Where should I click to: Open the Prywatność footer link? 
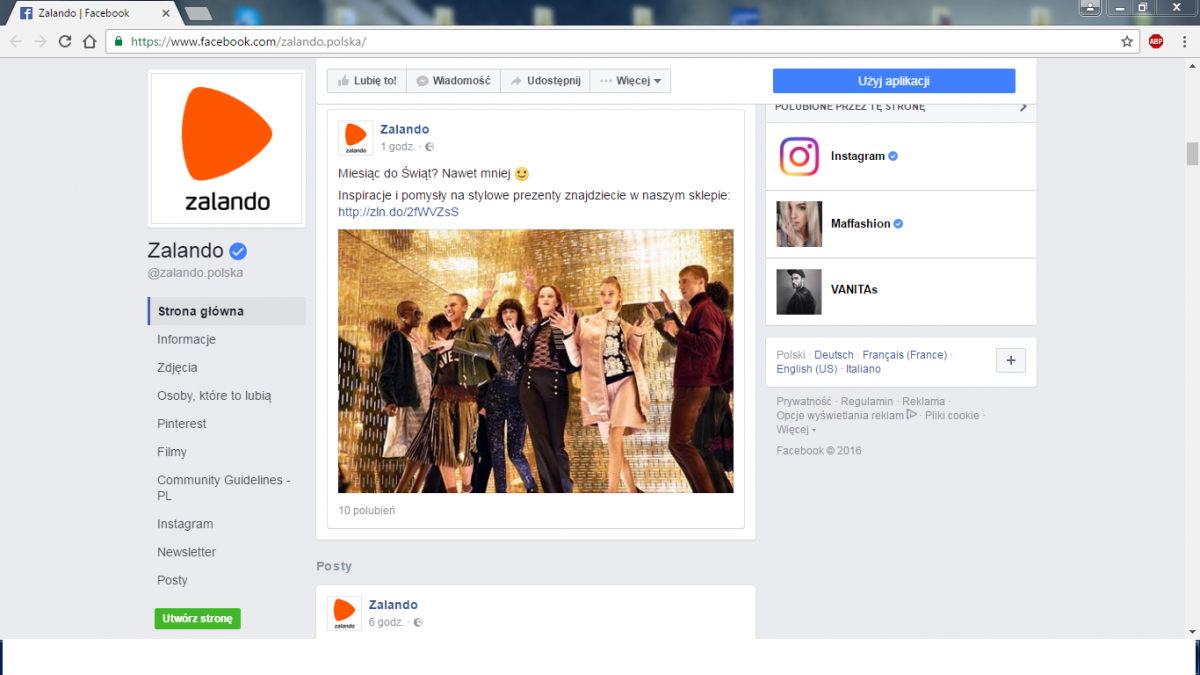tap(804, 402)
